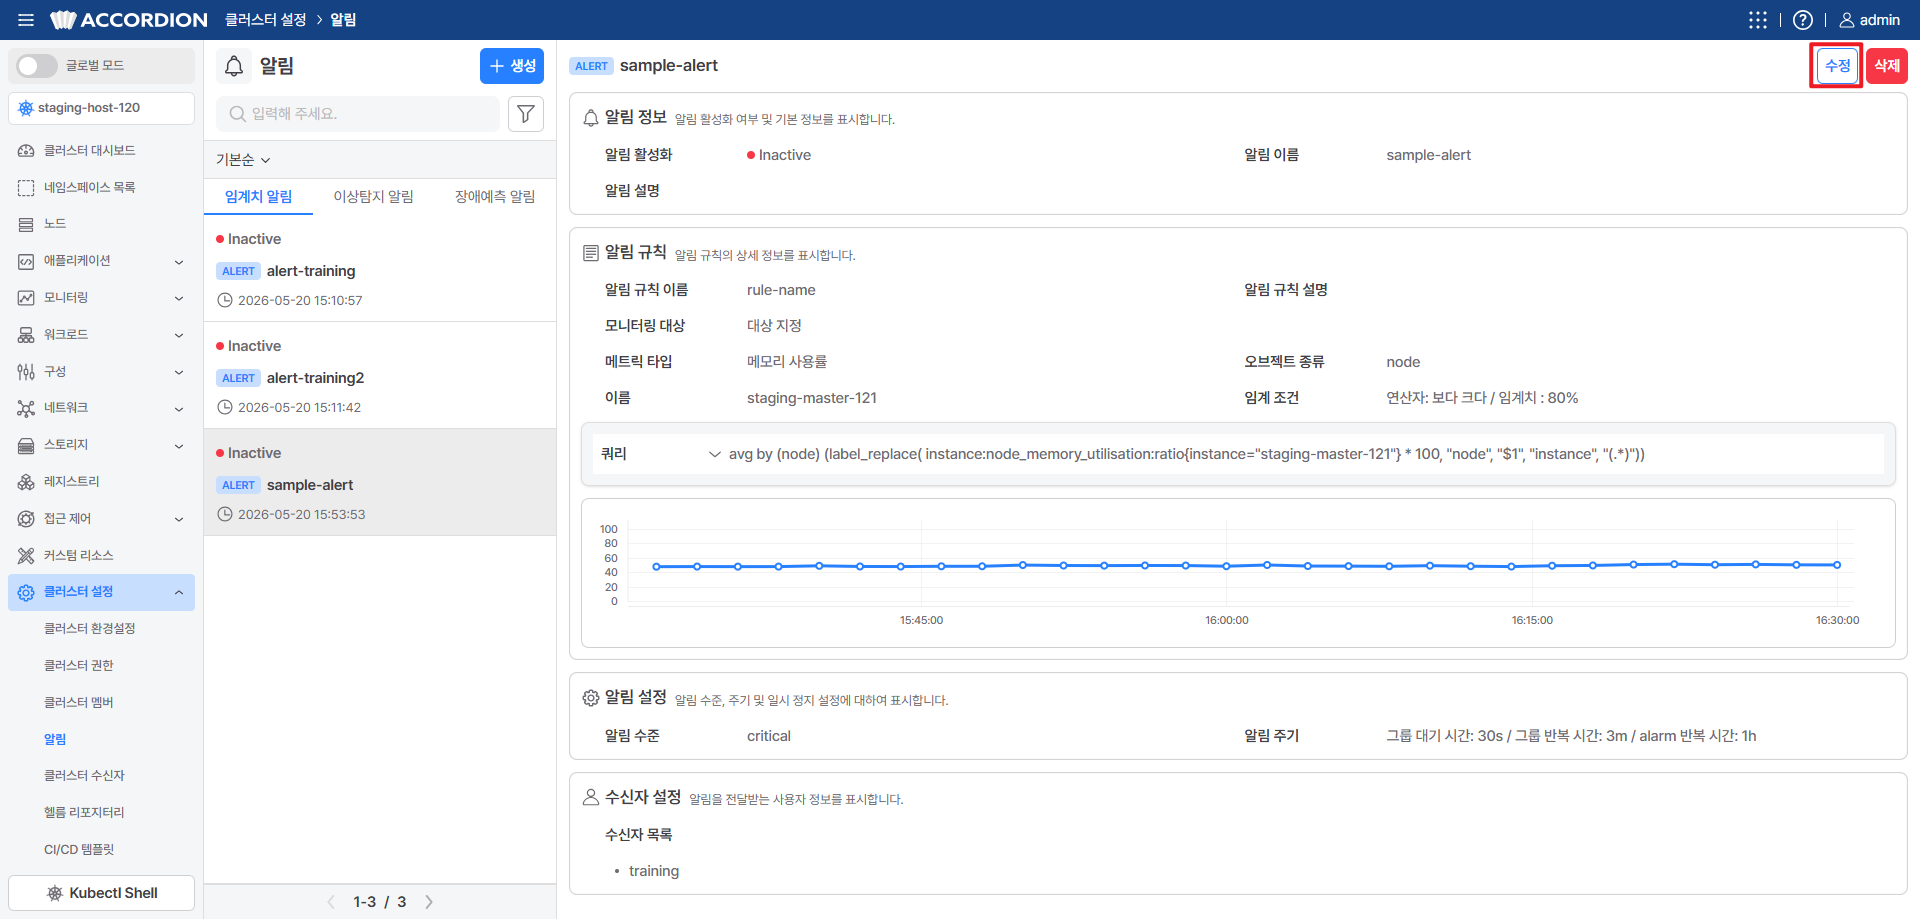The width and height of the screenshot is (1920, 919).
Task: Expand the 스토리지 menu
Action: tap(101, 445)
